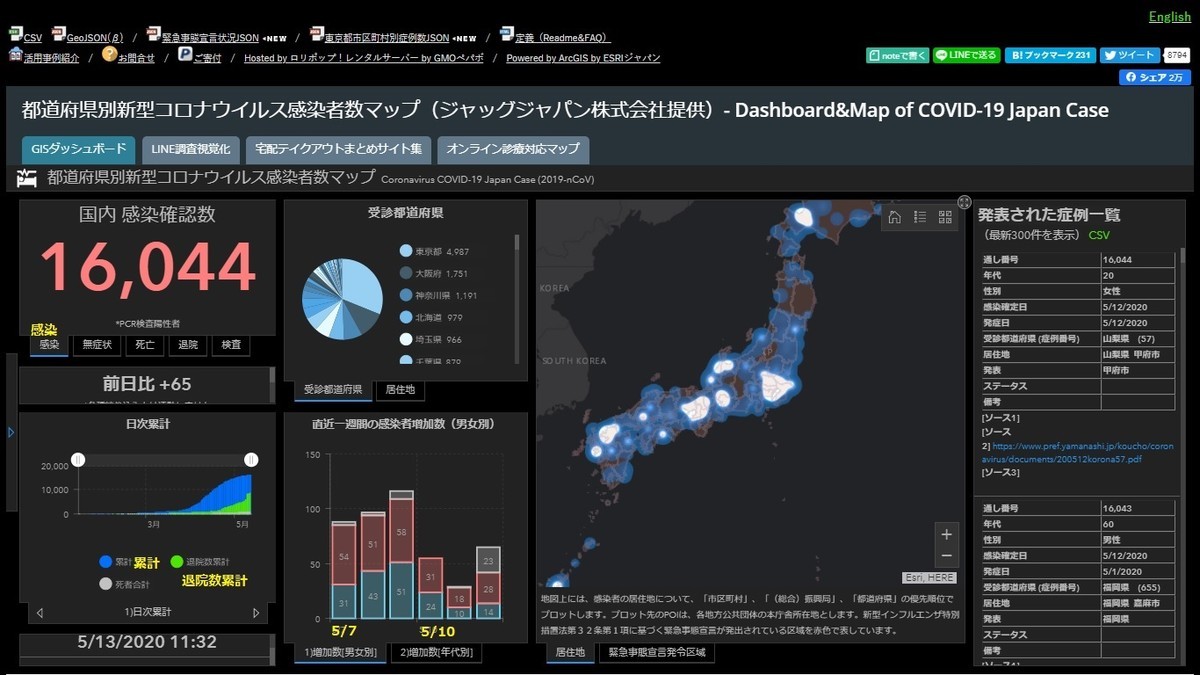The height and width of the screenshot is (675, 1200).
Task: Select 埼玉県 in the pie legend
Action: tap(431, 340)
